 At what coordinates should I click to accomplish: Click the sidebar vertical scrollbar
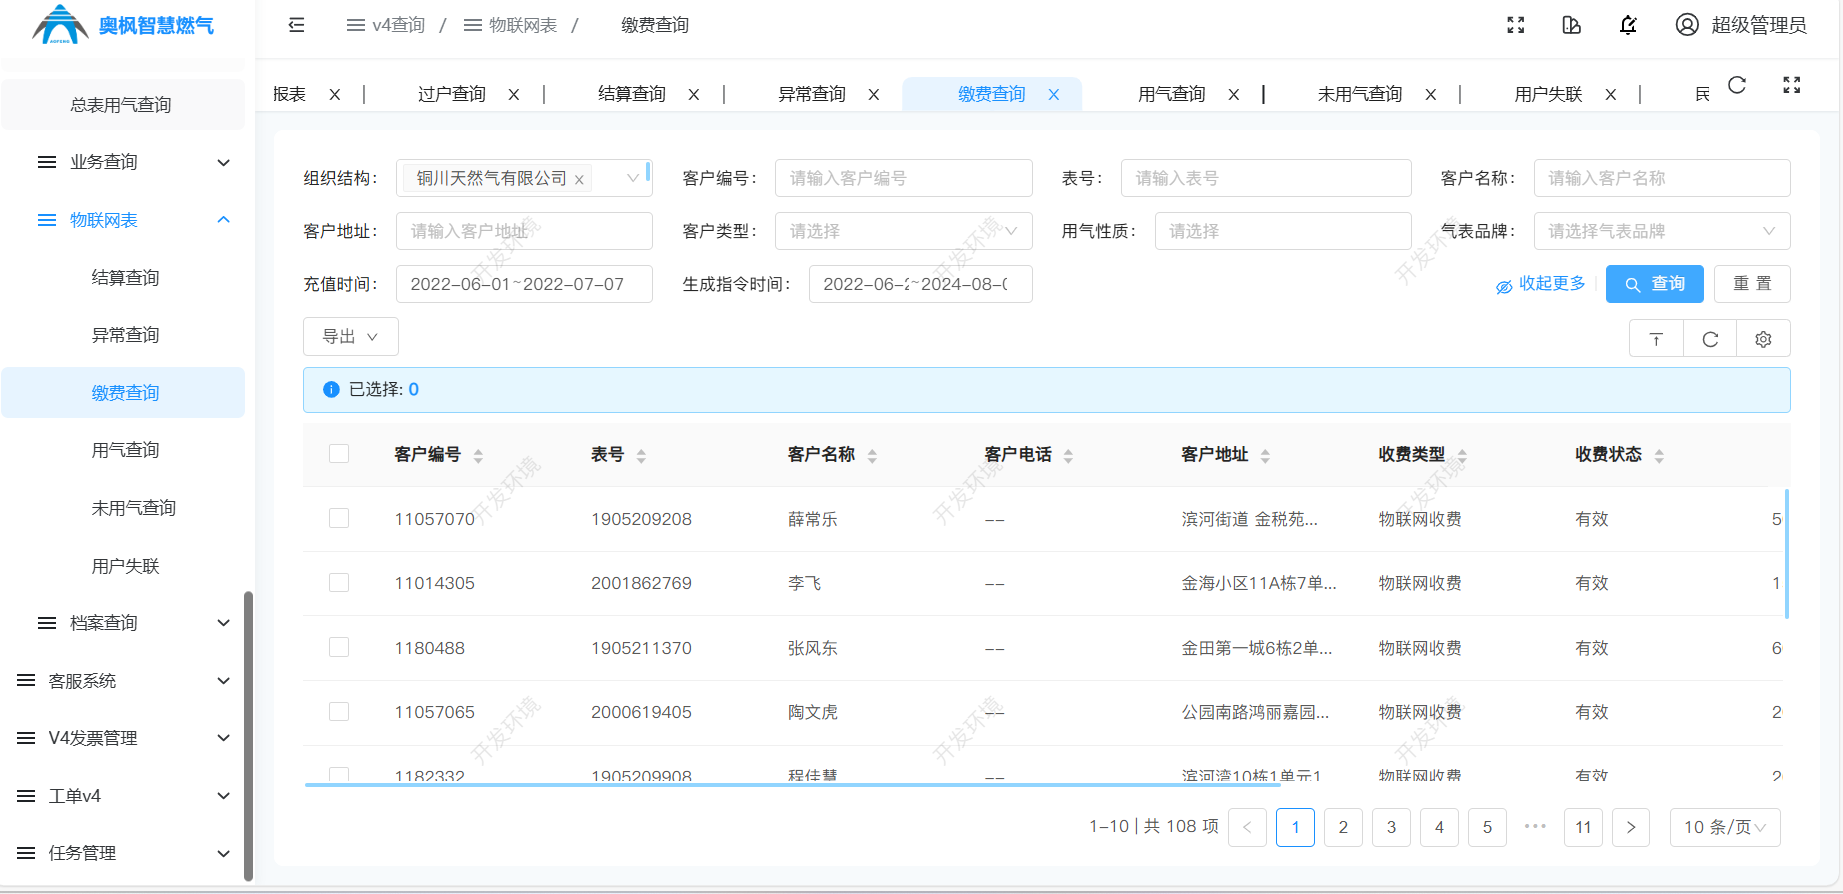tap(248, 736)
